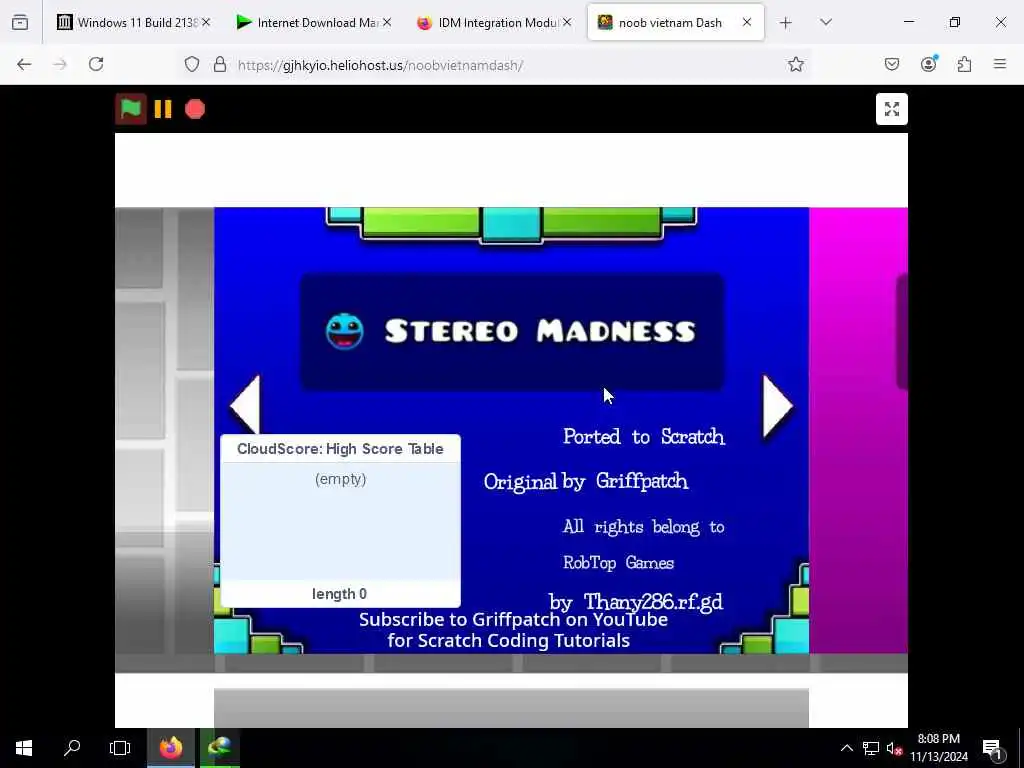Click the green flag to start the game

coord(131,109)
